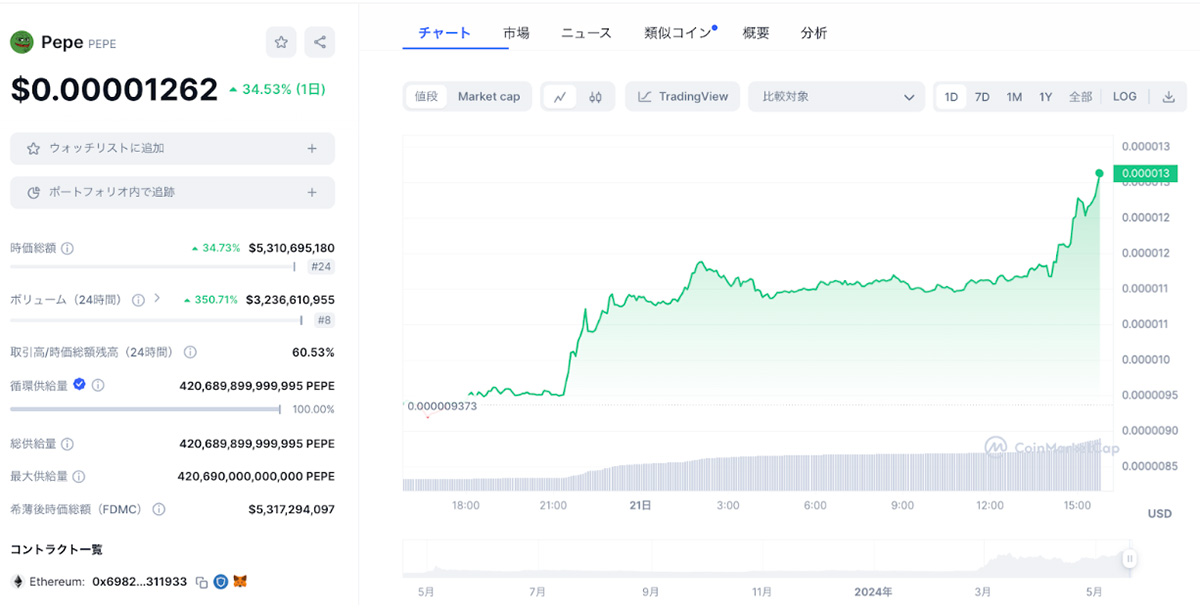1200x615 pixels.
Task: Show info about 時価総額
Action: 67,248
